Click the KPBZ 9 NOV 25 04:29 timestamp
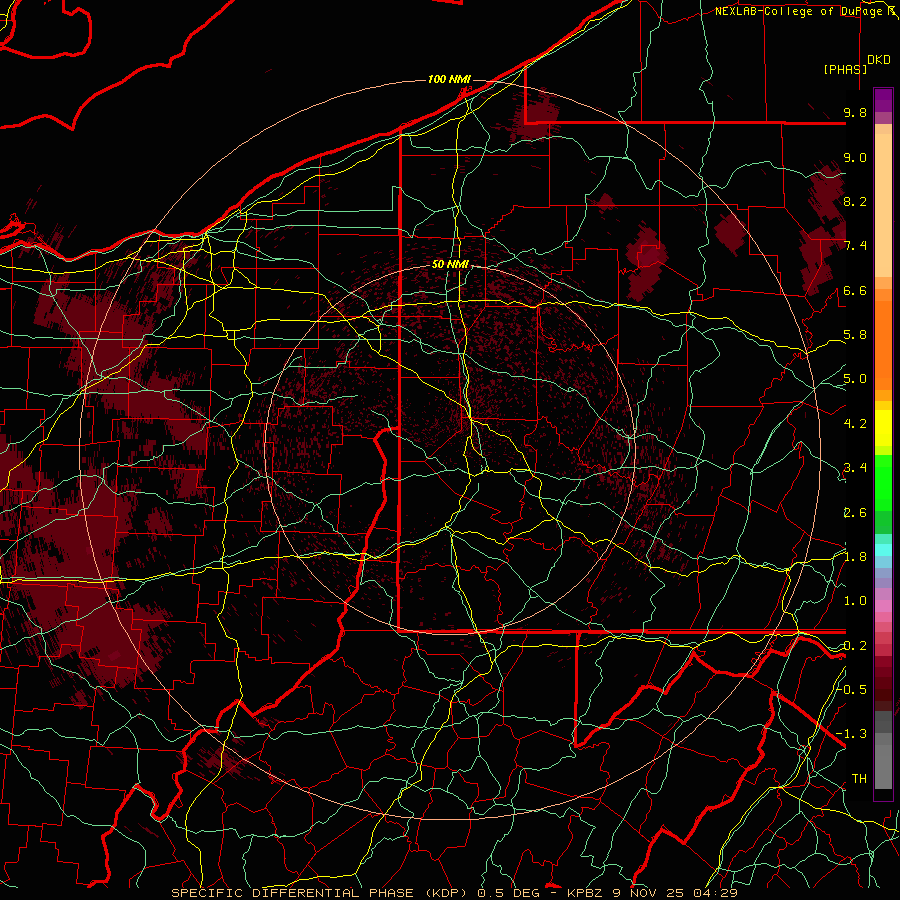The height and width of the screenshot is (900, 900). 652,893
